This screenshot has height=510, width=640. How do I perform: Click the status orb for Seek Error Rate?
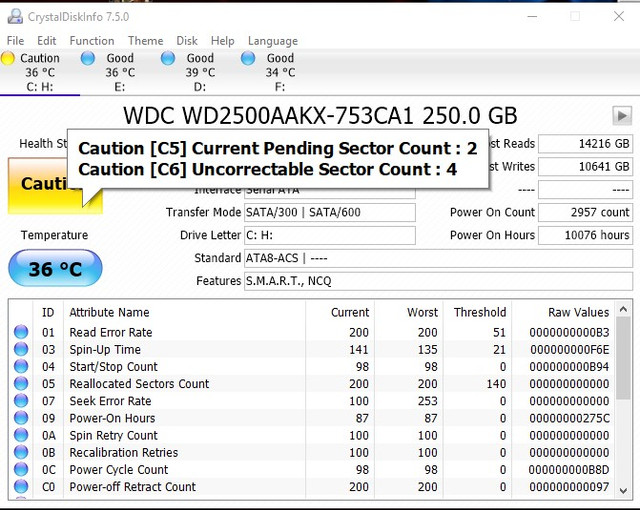pyautogui.click(x=21, y=401)
